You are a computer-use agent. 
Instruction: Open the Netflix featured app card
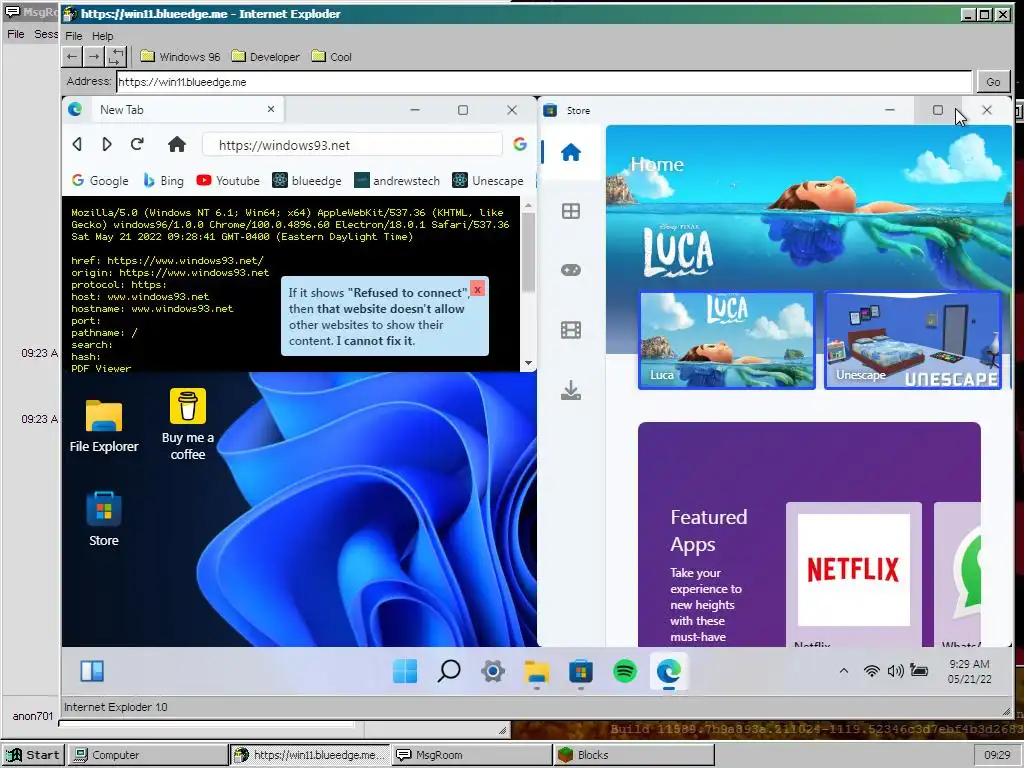854,575
